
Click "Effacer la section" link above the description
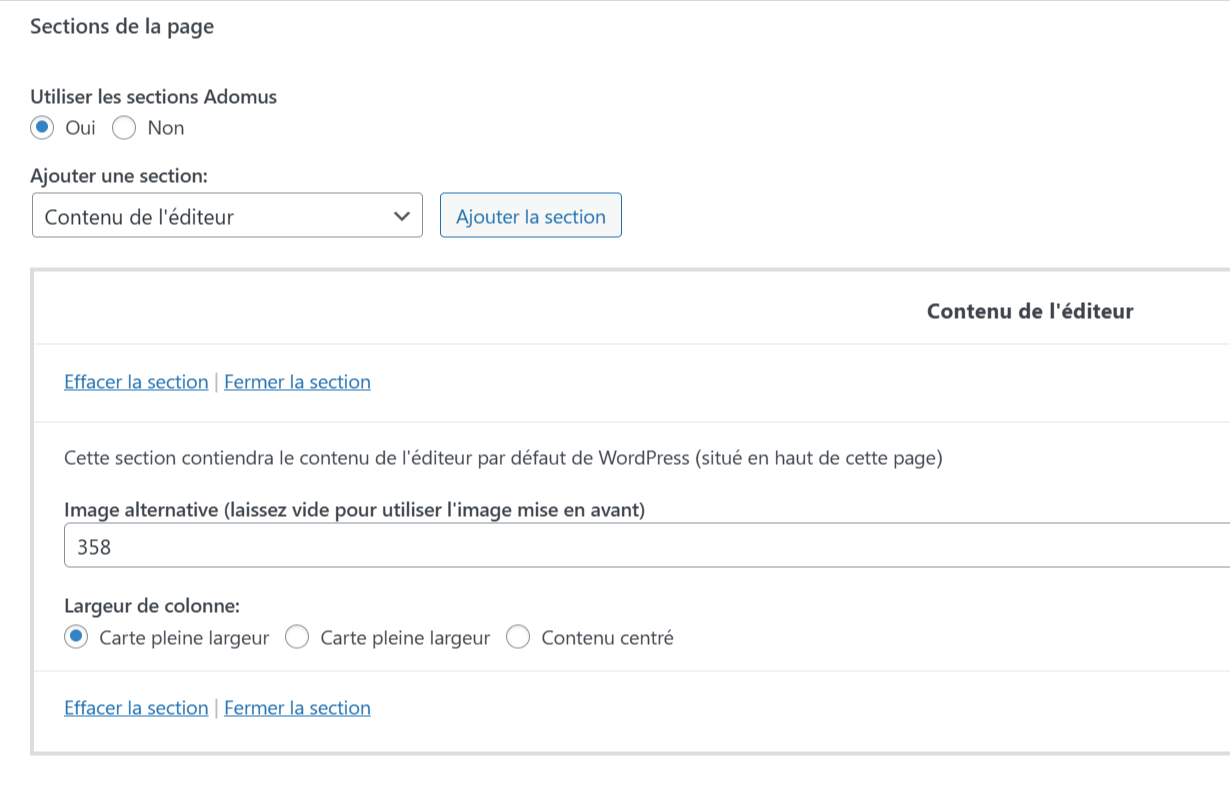click(136, 382)
